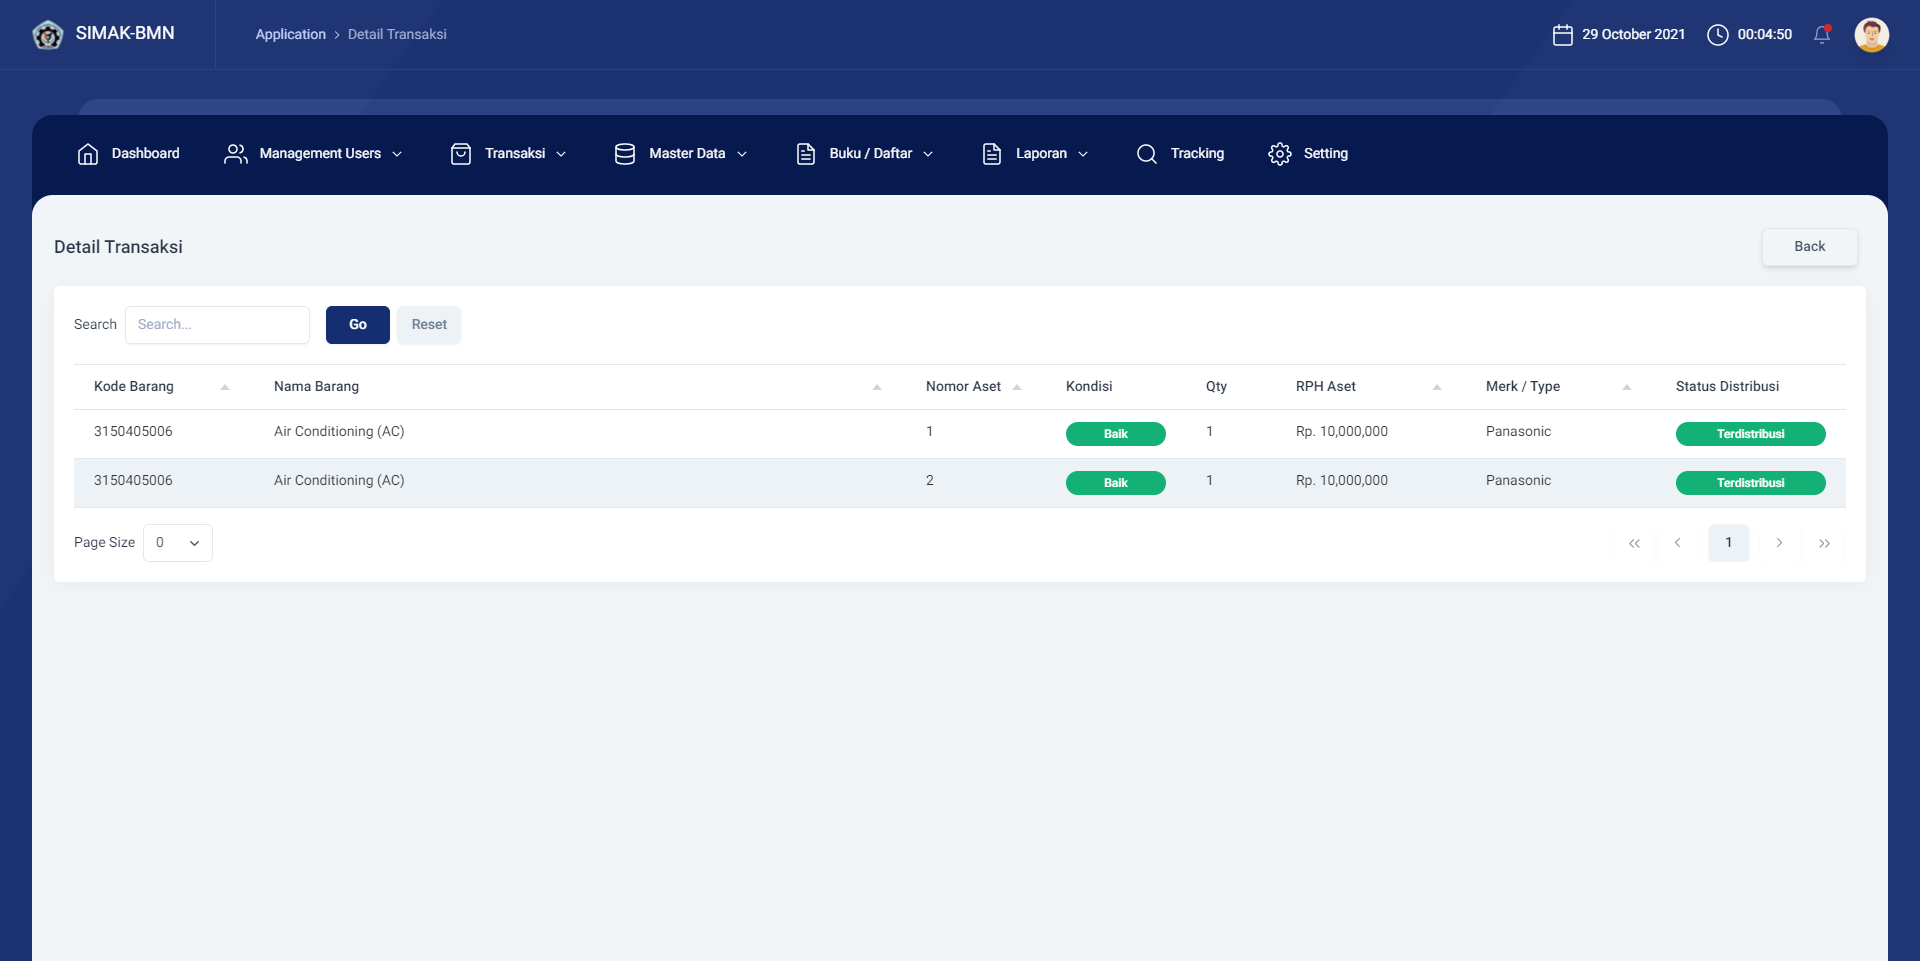Click into the Search input field
The image size is (1920, 961).
(217, 325)
